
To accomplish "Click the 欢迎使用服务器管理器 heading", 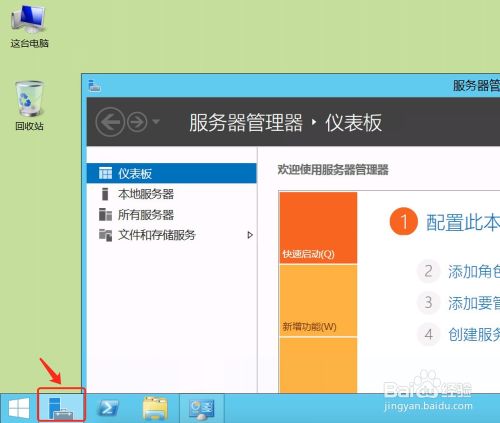I will click(x=333, y=170).
